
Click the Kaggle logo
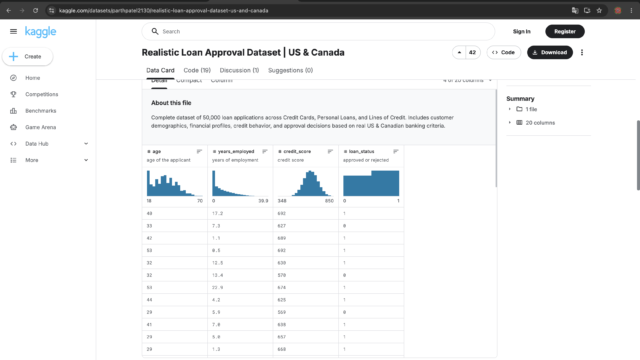[x=40, y=32]
